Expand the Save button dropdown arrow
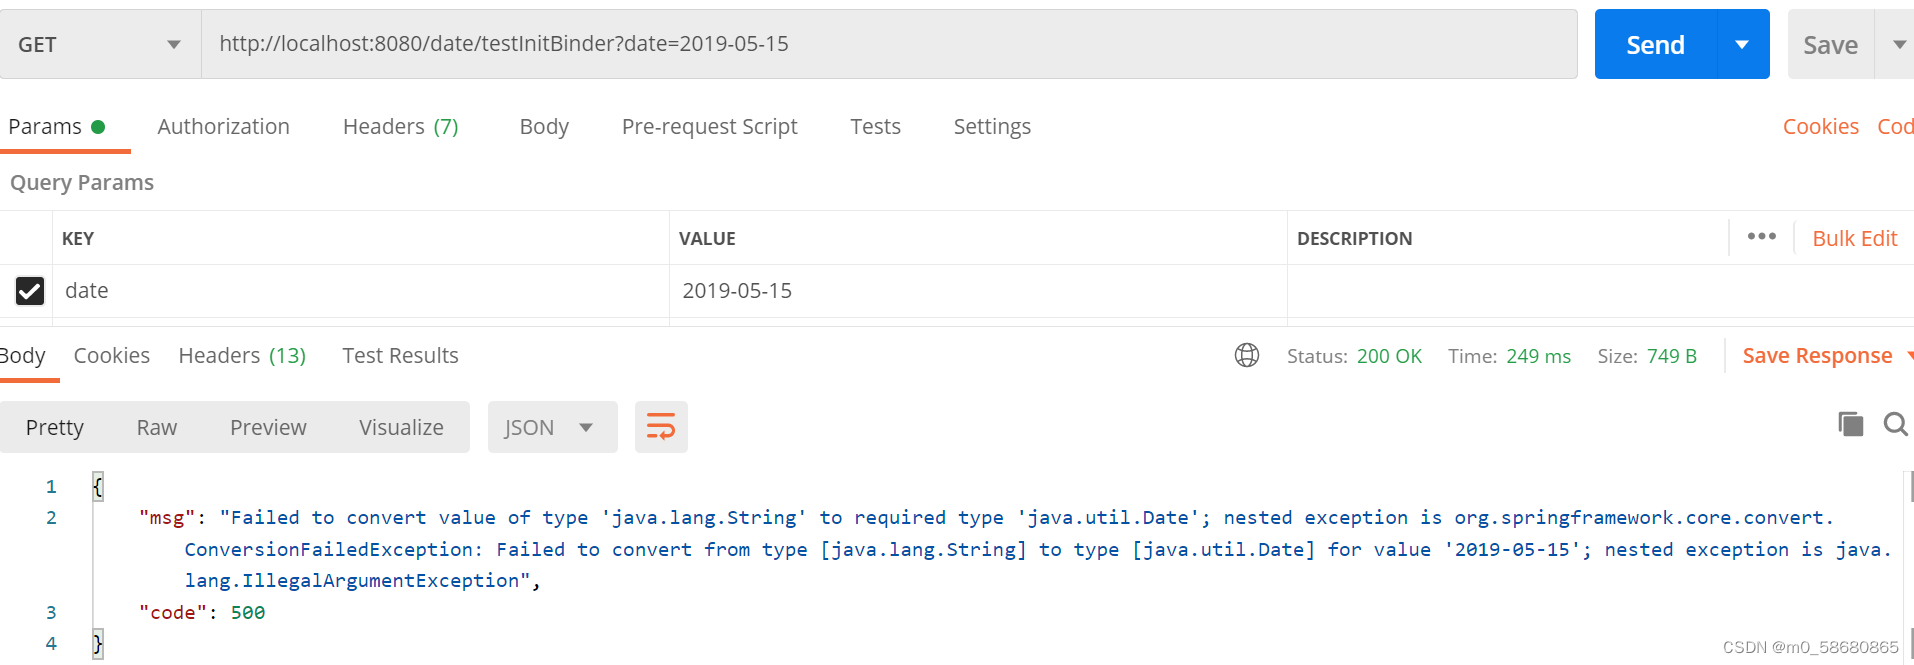Image resolution: width=1914 pixels, height=665 pixels. [x=1898, y=44]
